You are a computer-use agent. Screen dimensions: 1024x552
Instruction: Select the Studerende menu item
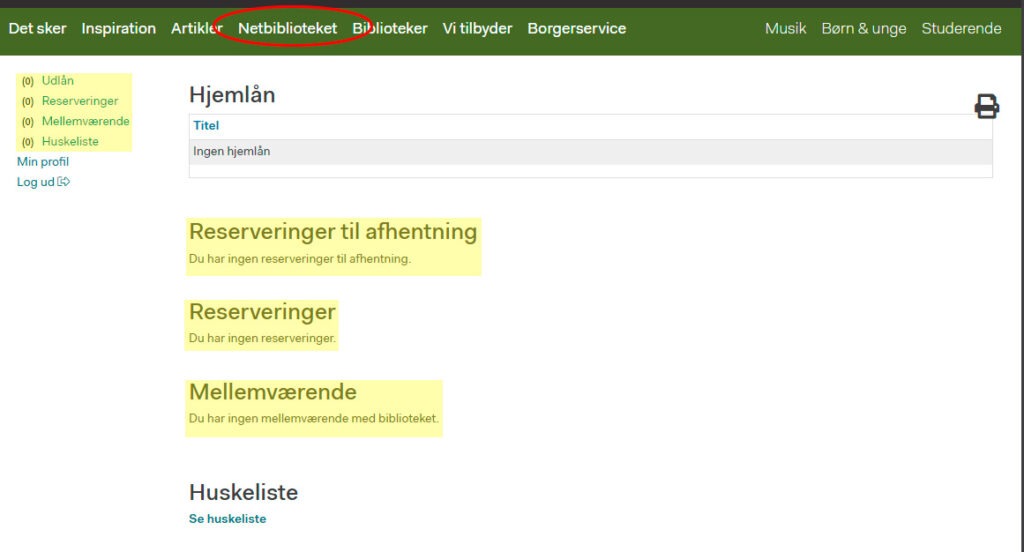pyautogui.click(x=961, y=28)
